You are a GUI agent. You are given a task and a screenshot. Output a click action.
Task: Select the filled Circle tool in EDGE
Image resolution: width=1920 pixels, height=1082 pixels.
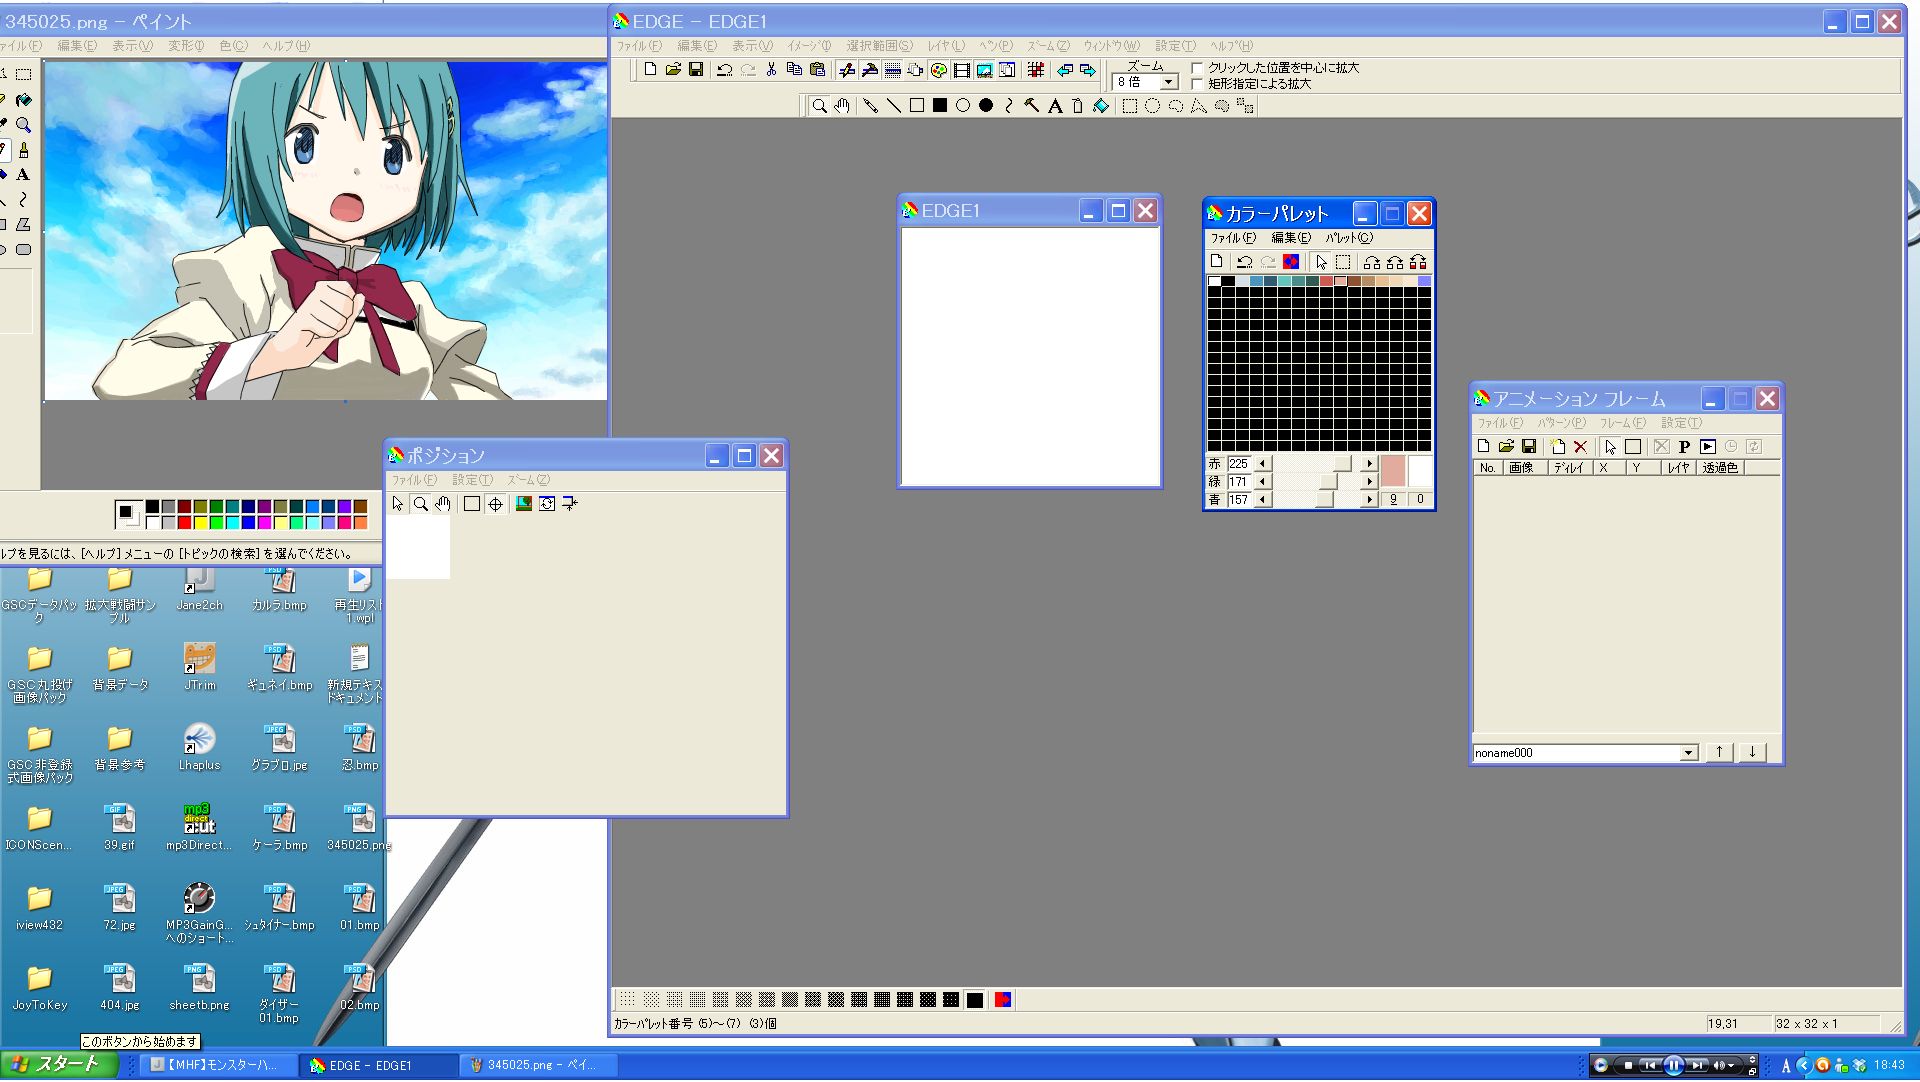985,105
